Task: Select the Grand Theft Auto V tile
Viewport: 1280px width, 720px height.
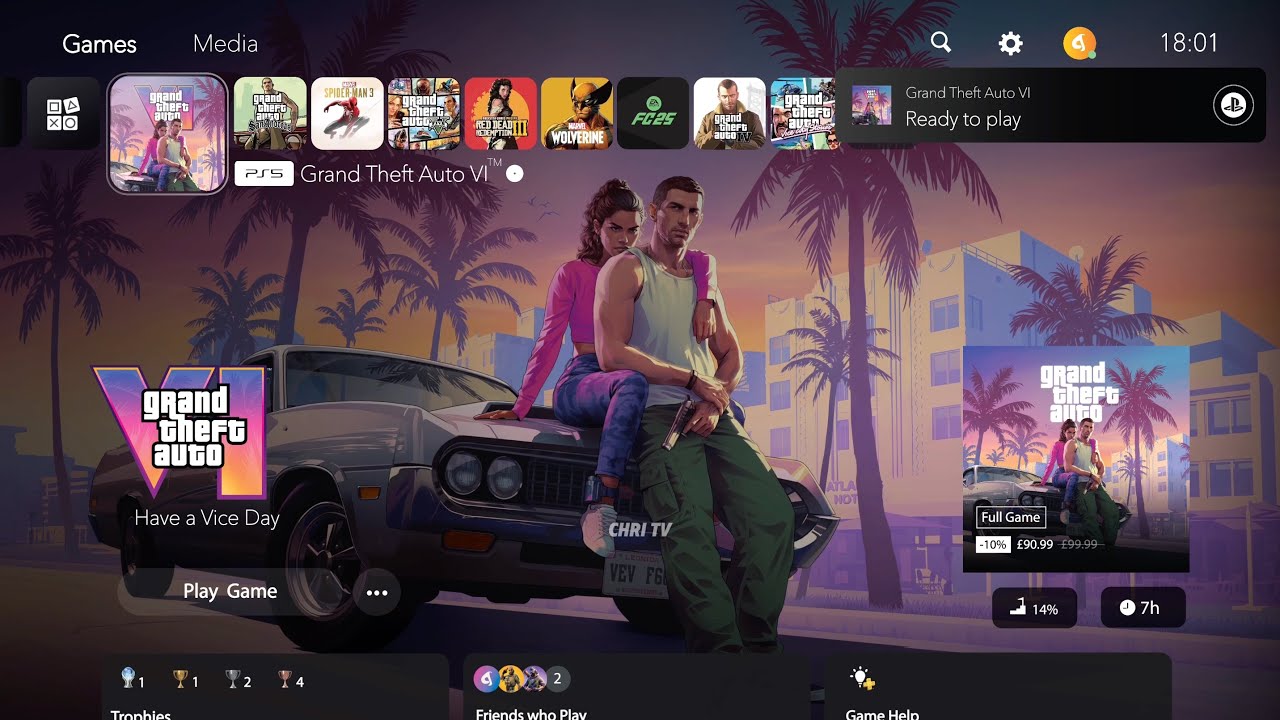Action: tap(424, 113)
